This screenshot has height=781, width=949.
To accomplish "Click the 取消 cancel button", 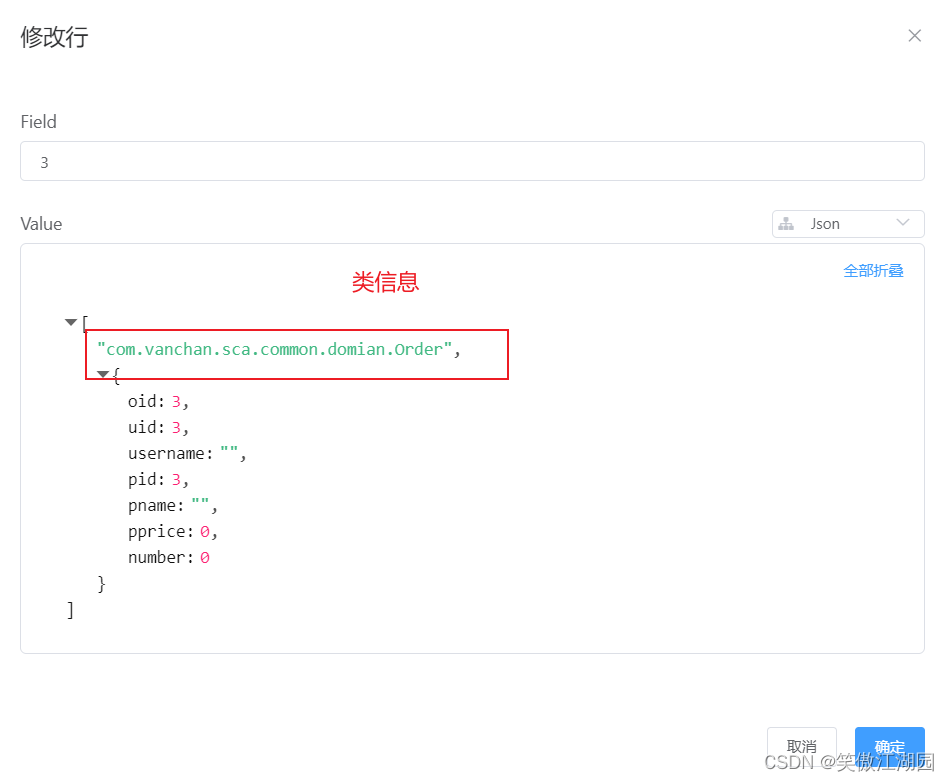I will coord(801,746).
